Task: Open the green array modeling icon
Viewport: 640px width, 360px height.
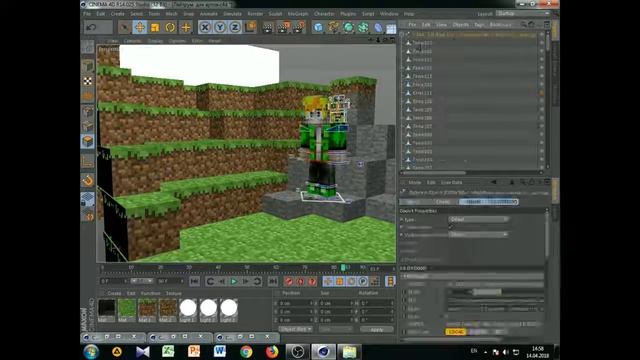Action: coord(363,27)
